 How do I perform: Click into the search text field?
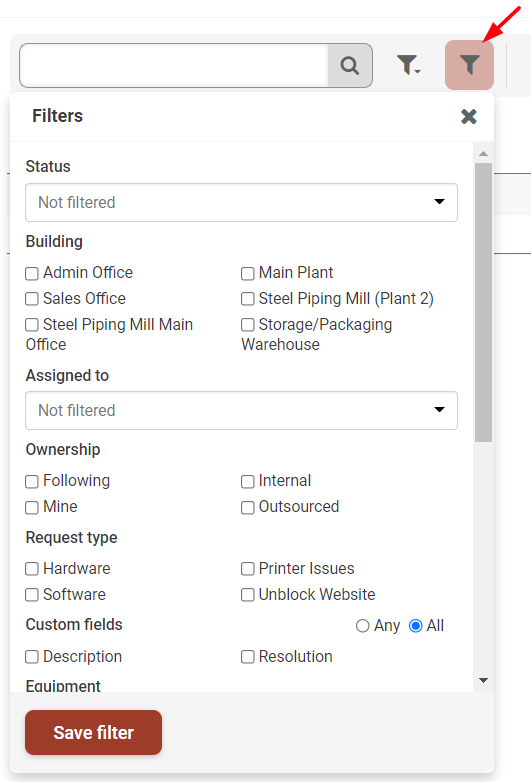point(174,65)
